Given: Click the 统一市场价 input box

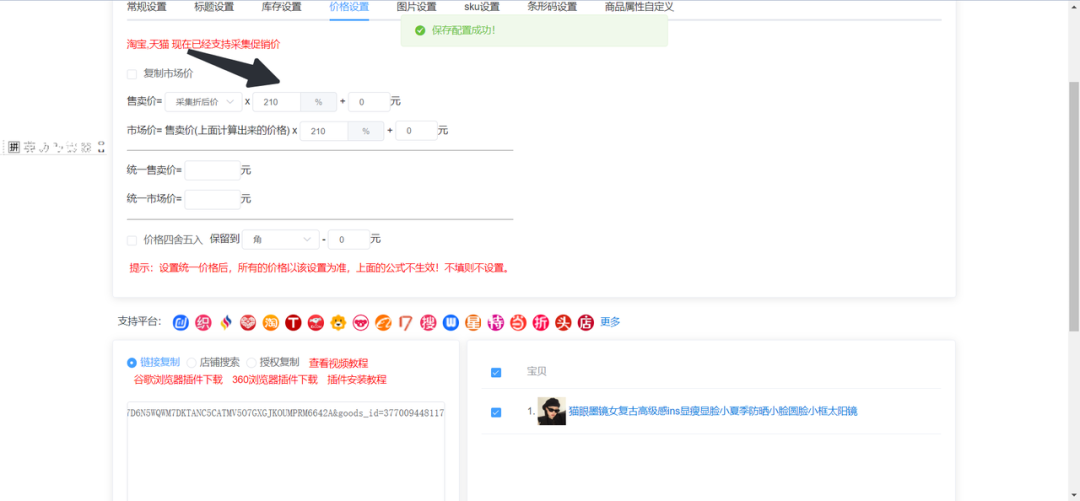Looking at the screenshot, I should click(x=212, y=199).
